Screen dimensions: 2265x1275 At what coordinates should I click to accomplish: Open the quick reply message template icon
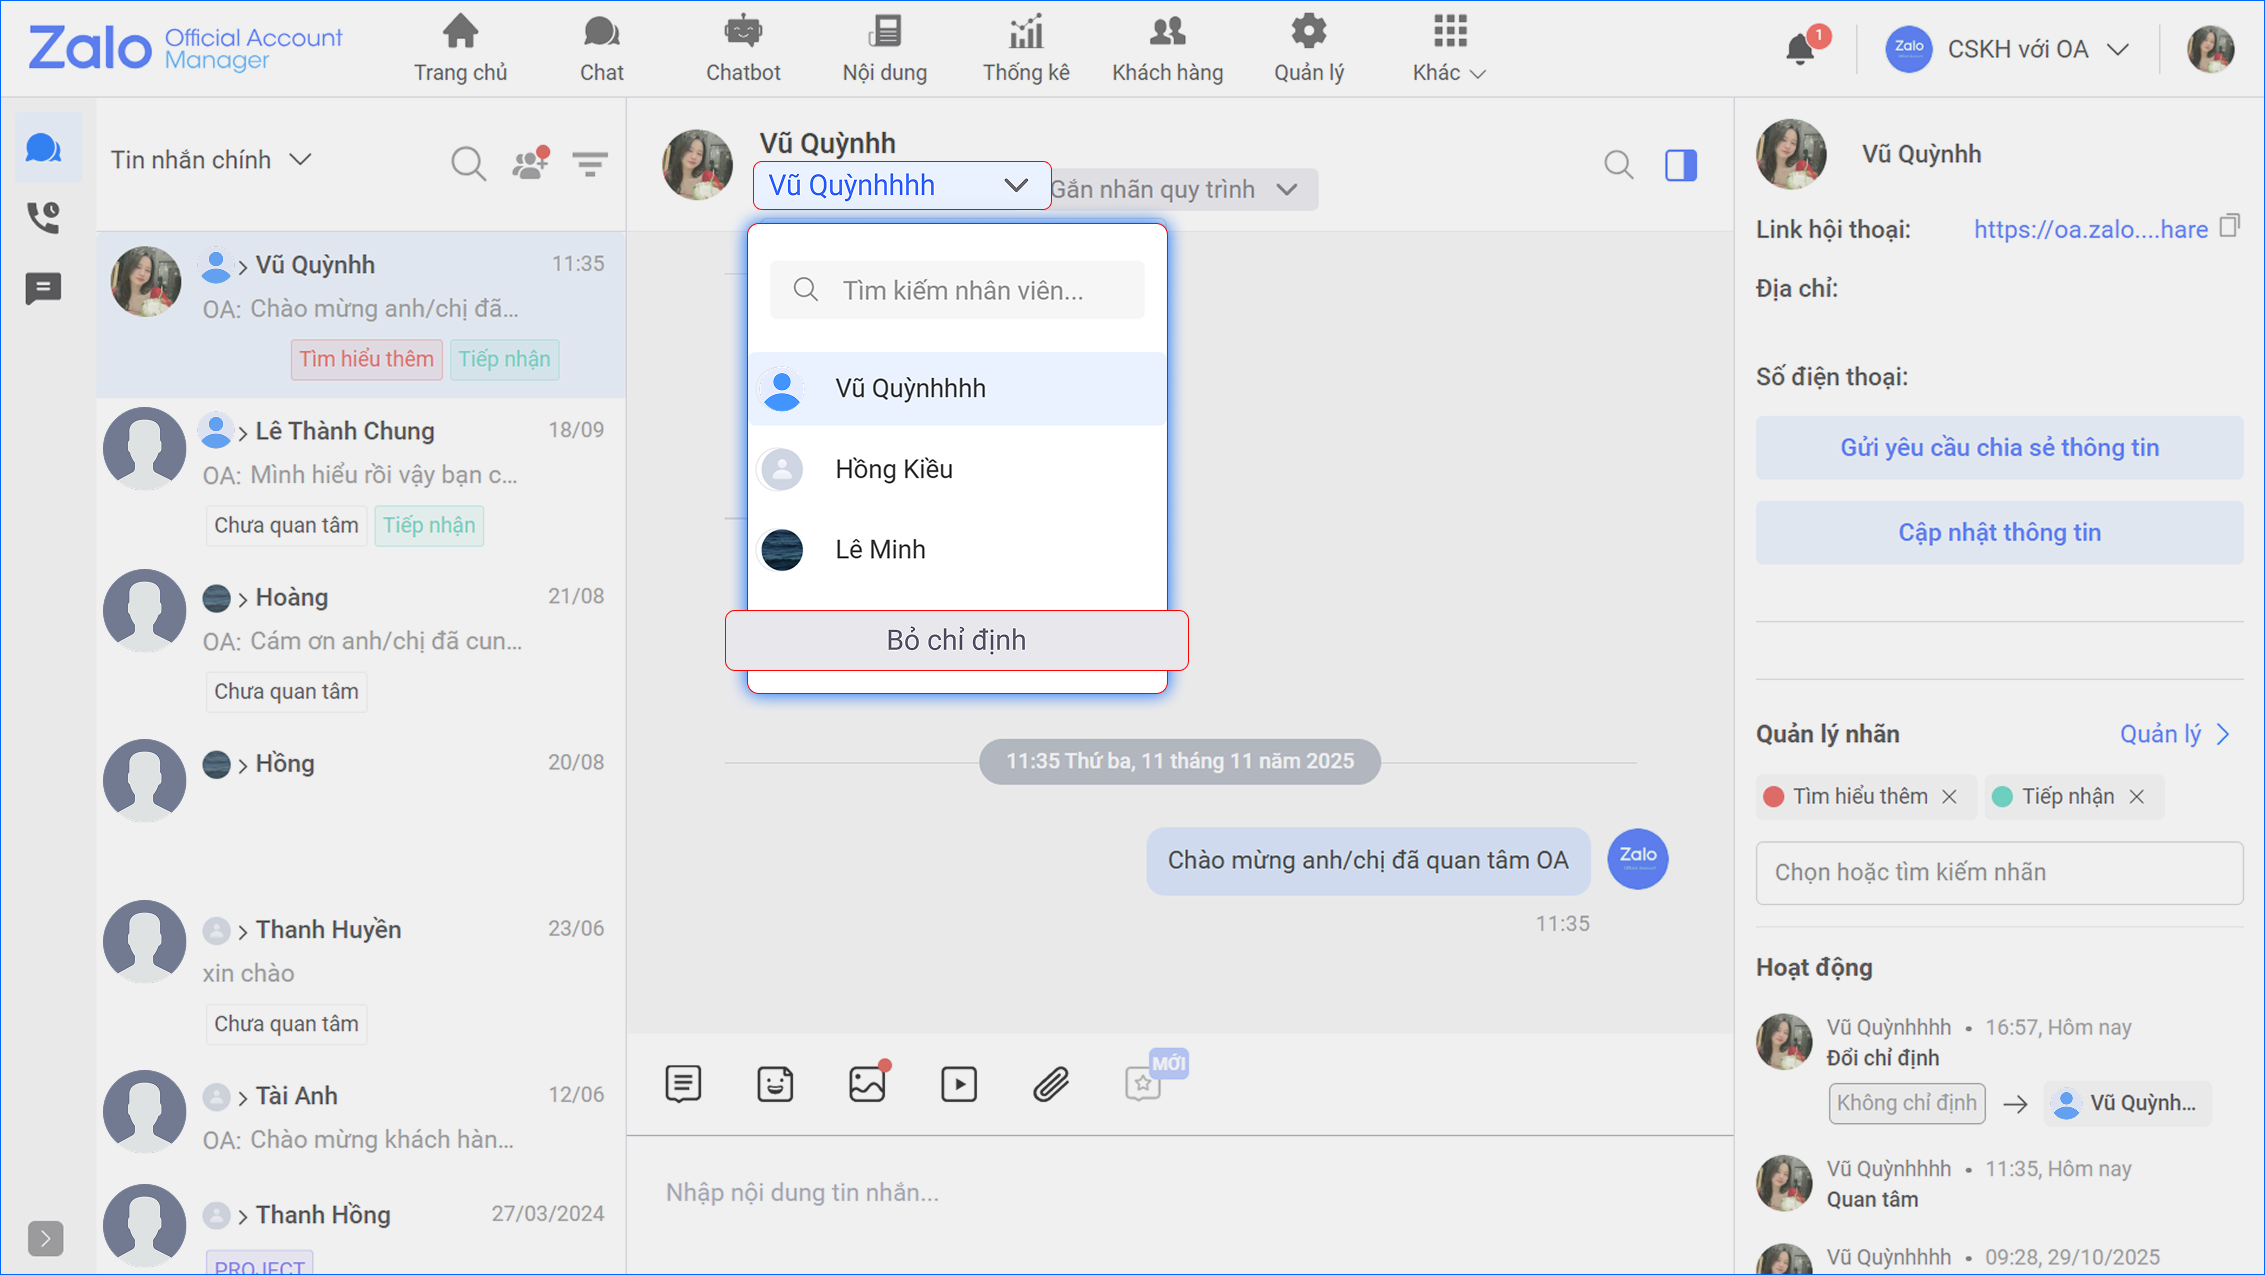(683, 1084)
